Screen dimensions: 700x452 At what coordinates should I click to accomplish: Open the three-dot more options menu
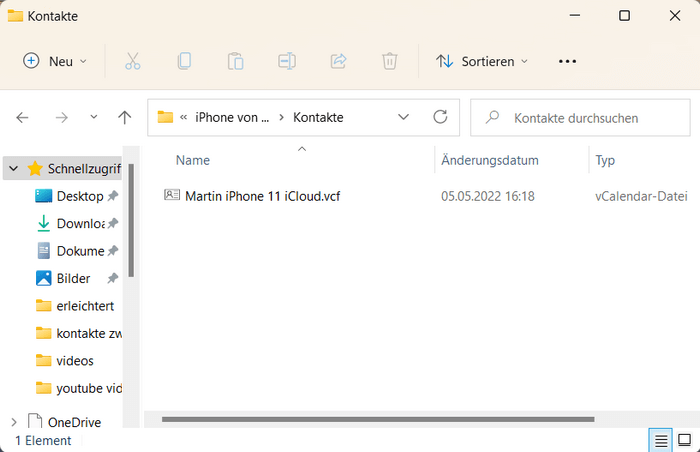pyautogui.click(x=567, y=61)
